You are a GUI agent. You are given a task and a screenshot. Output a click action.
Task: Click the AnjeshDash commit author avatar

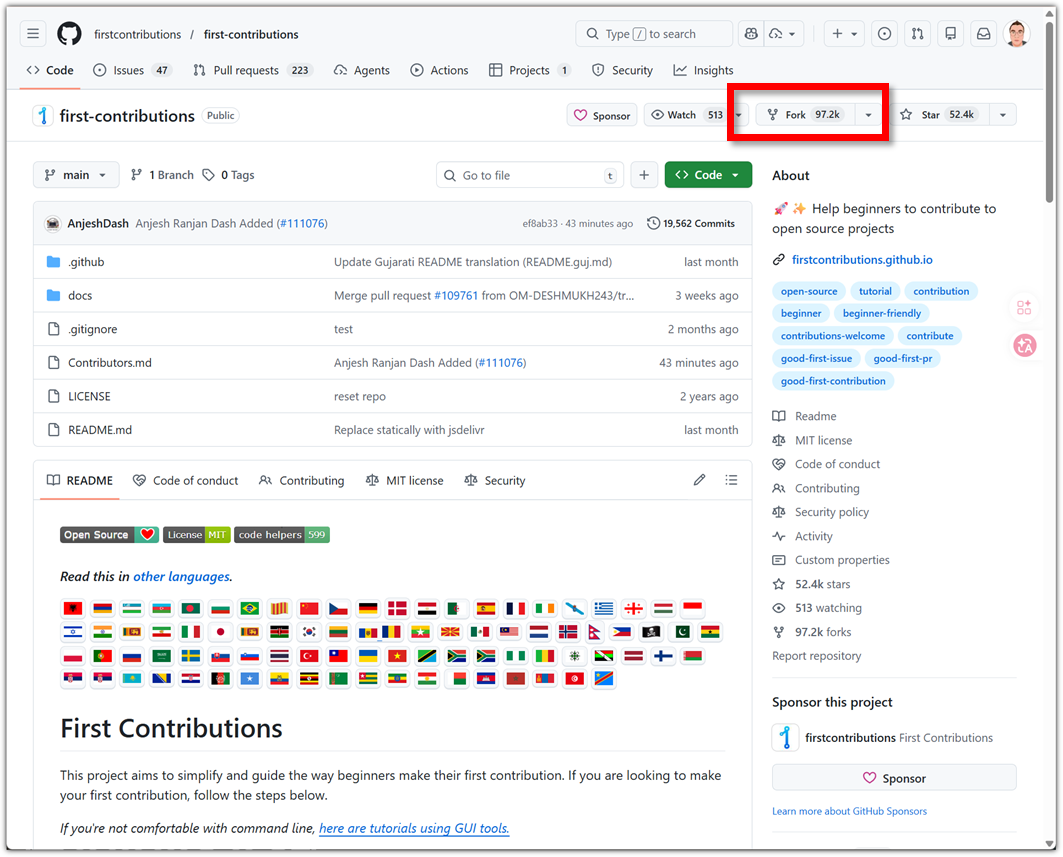click(53, 224)
